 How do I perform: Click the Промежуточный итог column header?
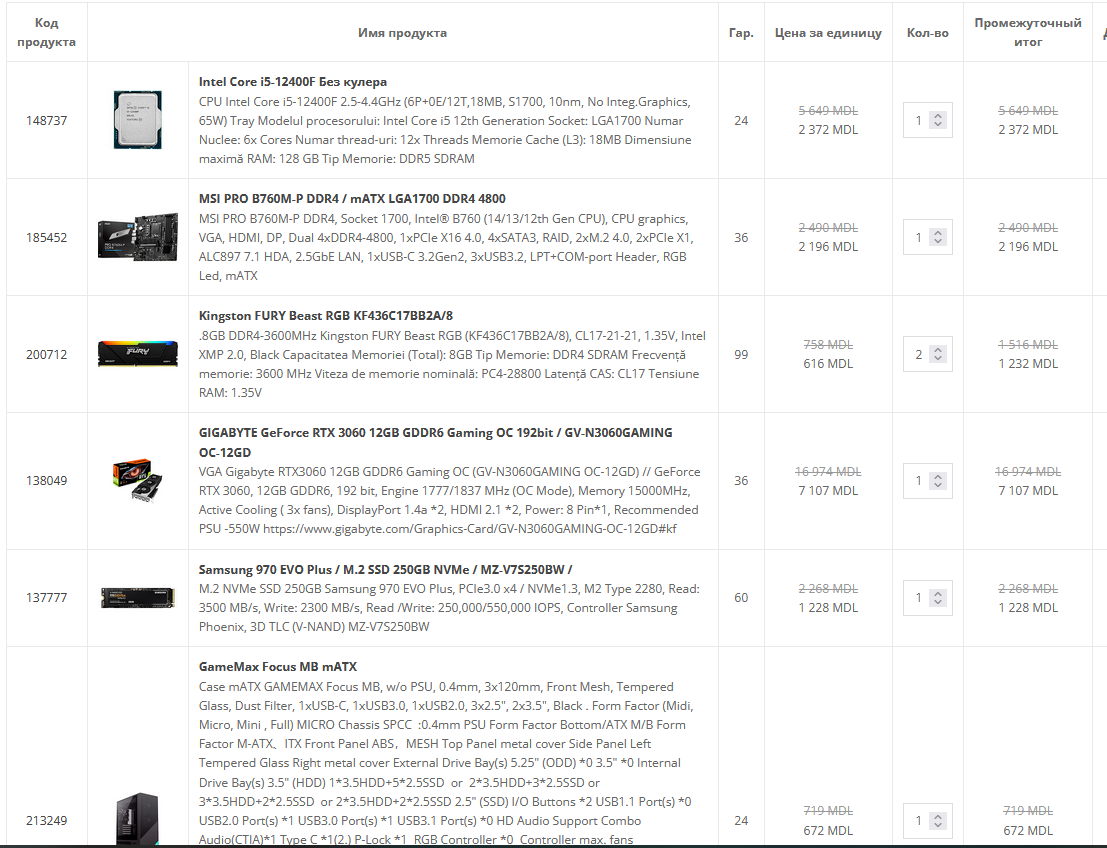click(x=1028, y=32)
